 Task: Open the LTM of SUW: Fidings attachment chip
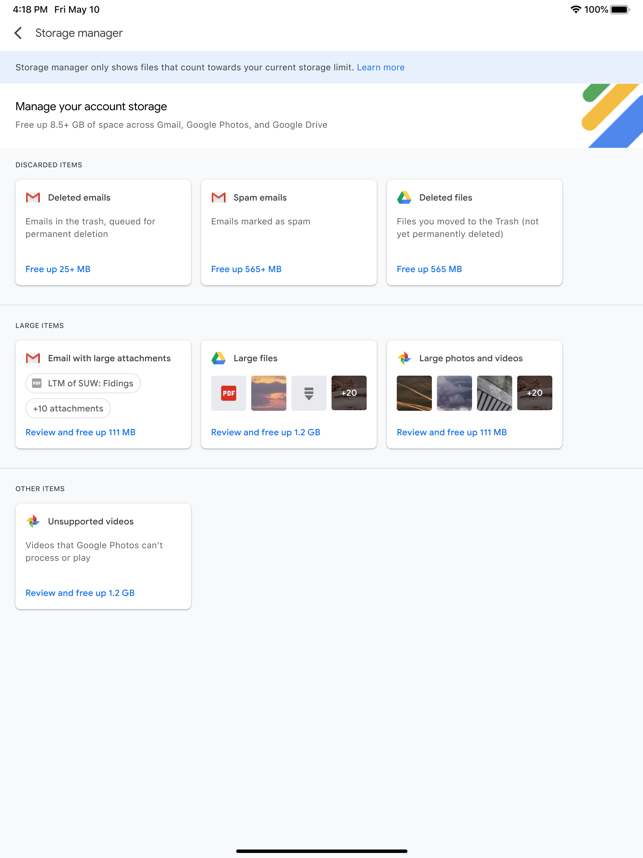[x=83, y=383]
